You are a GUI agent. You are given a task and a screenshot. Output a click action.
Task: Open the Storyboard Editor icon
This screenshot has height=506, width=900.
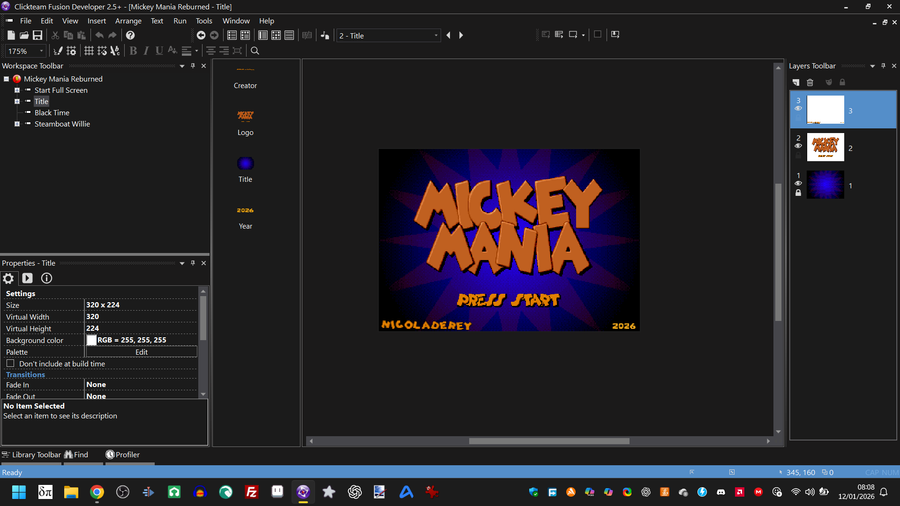(x=232, y=36)
